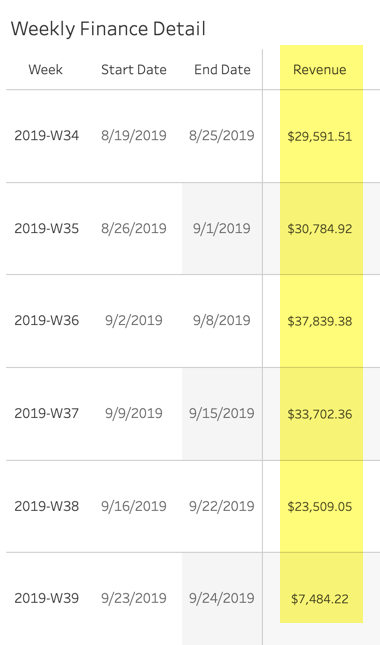Click revenue value $37,839.38

point(320,321)
